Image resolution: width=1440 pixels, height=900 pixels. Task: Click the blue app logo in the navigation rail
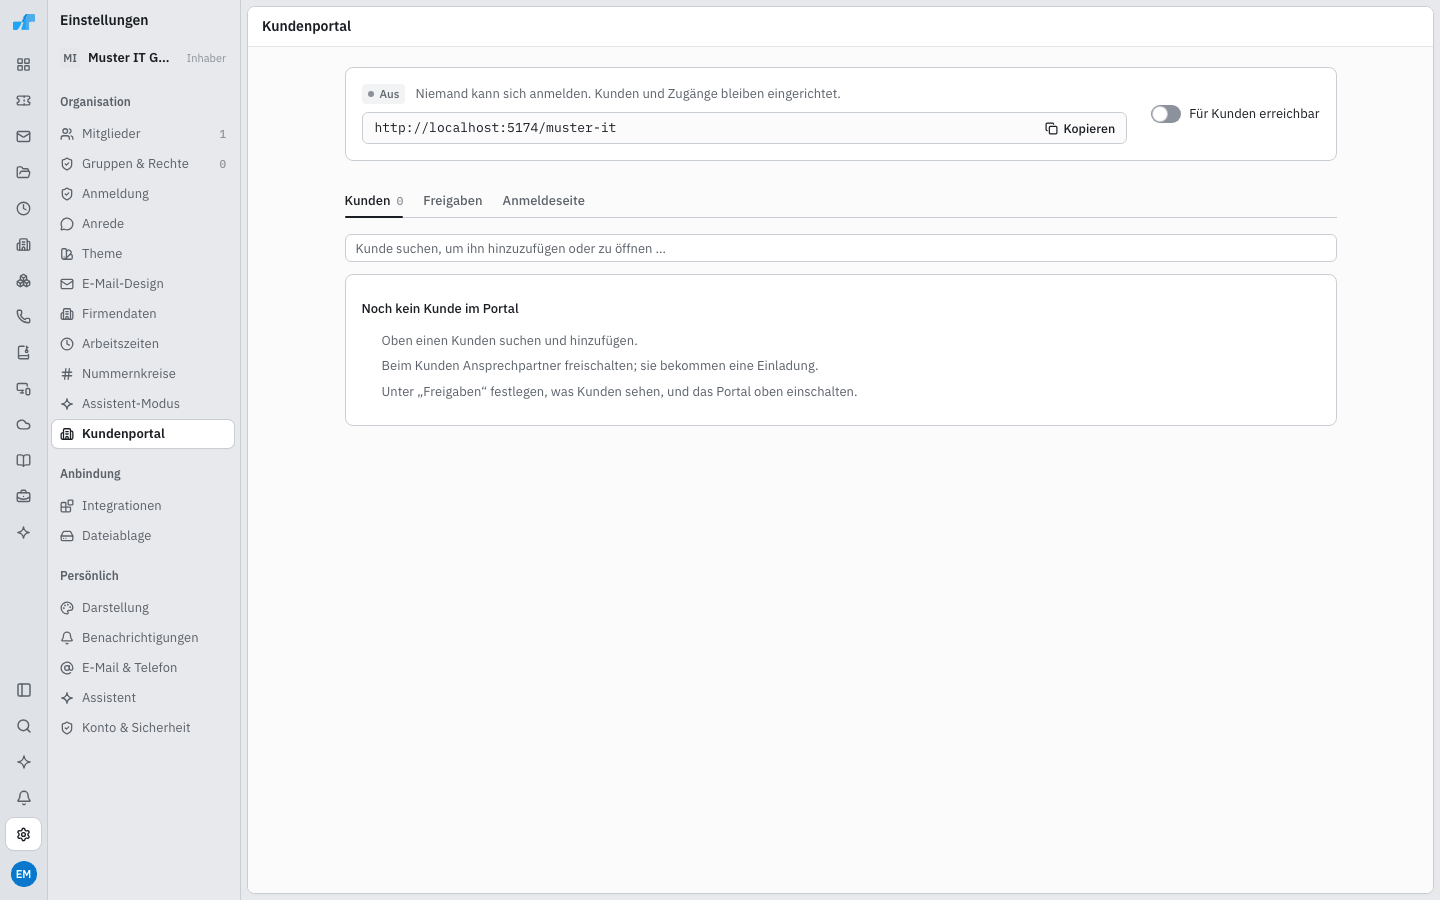click(x=24, y=21)
